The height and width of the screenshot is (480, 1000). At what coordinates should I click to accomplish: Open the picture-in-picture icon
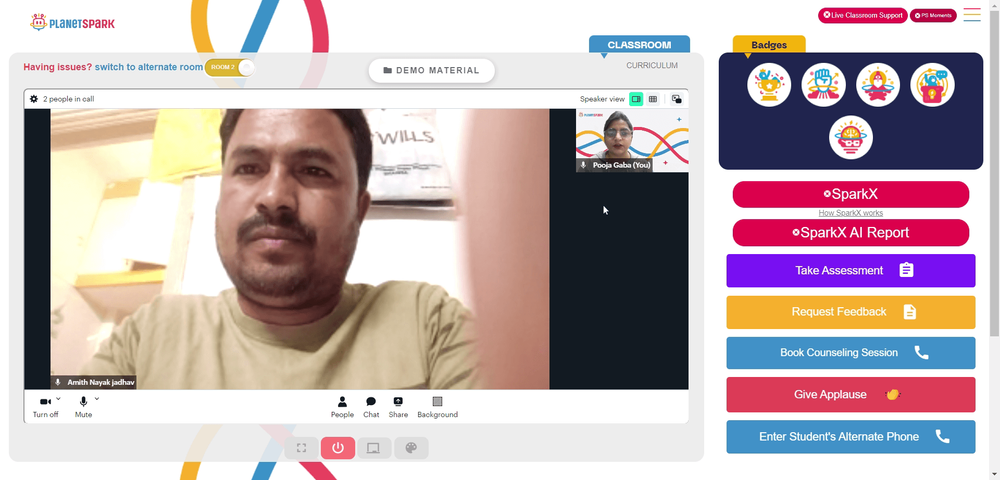coord(677,99)
